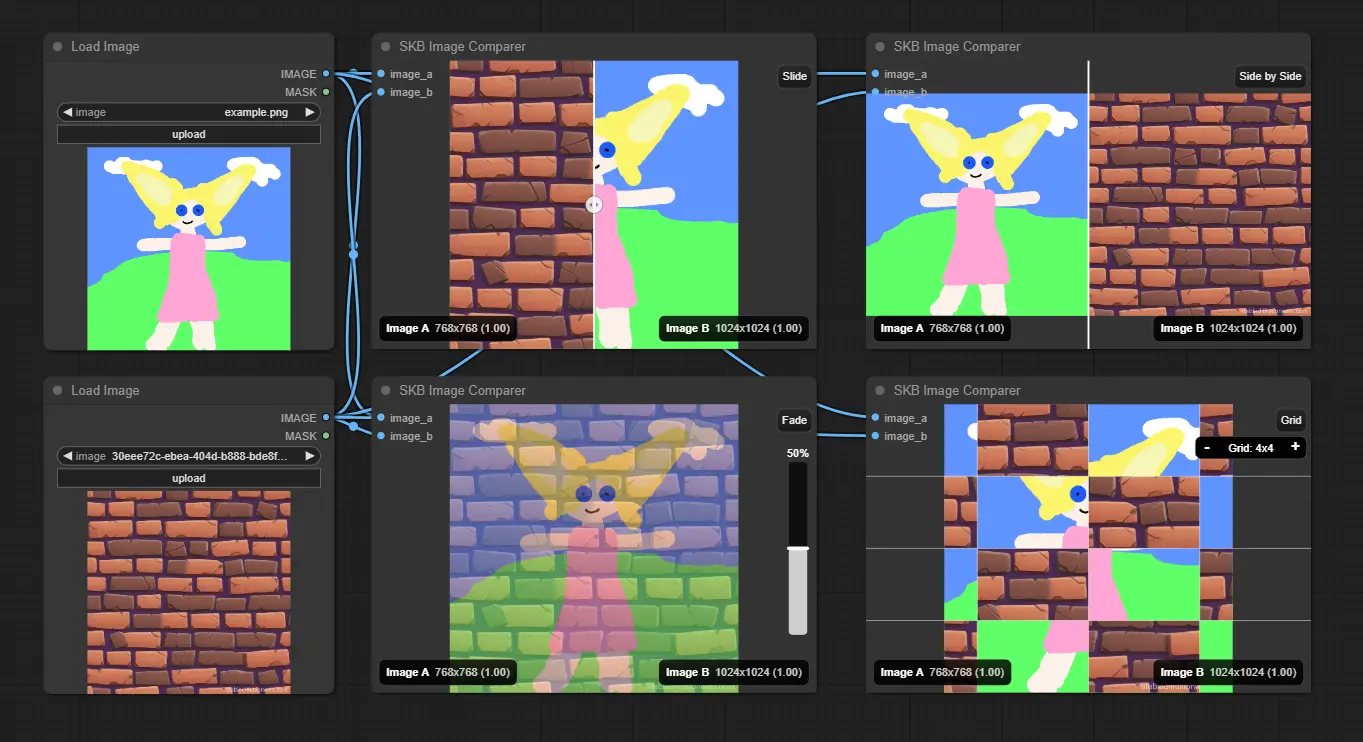Open the example.png image selection field
This screenshot has height=742, width=1363.
pos(188,113)
